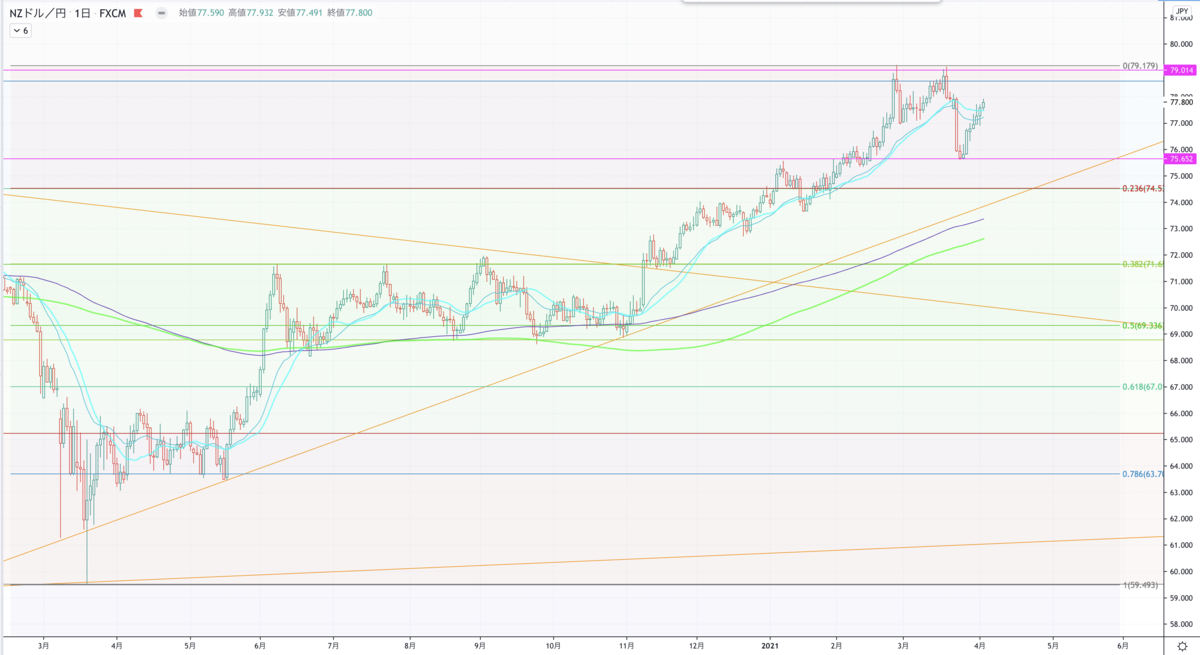This screenshot has width=1200, height=655.
Task: Click the Fibonacci 1(59.493) level label
Action: pos(1140,584)
